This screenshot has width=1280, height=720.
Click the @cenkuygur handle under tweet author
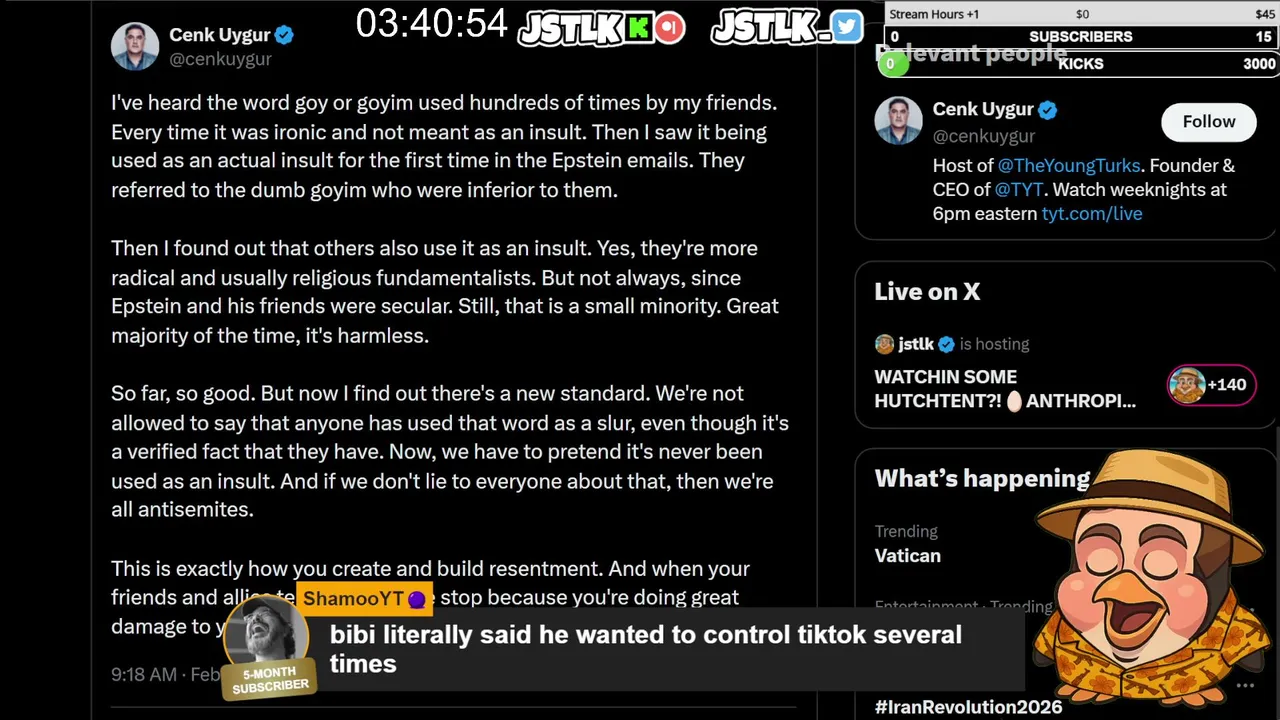click(x=220, y=59)
